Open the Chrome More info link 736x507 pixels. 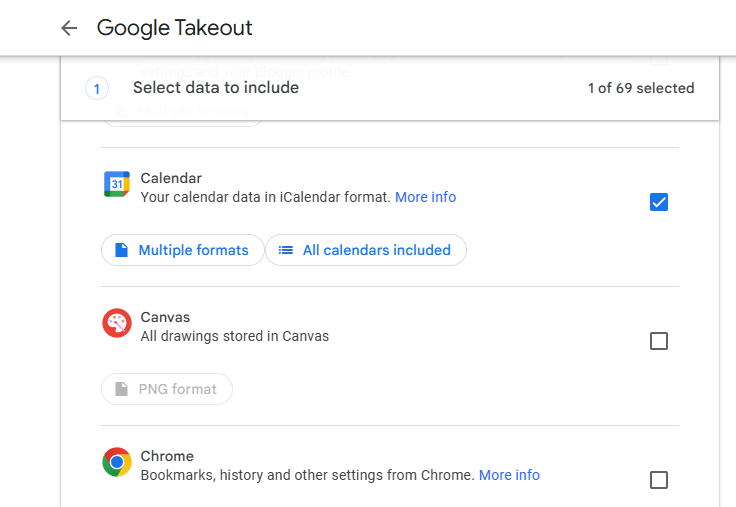click(509, 475)
